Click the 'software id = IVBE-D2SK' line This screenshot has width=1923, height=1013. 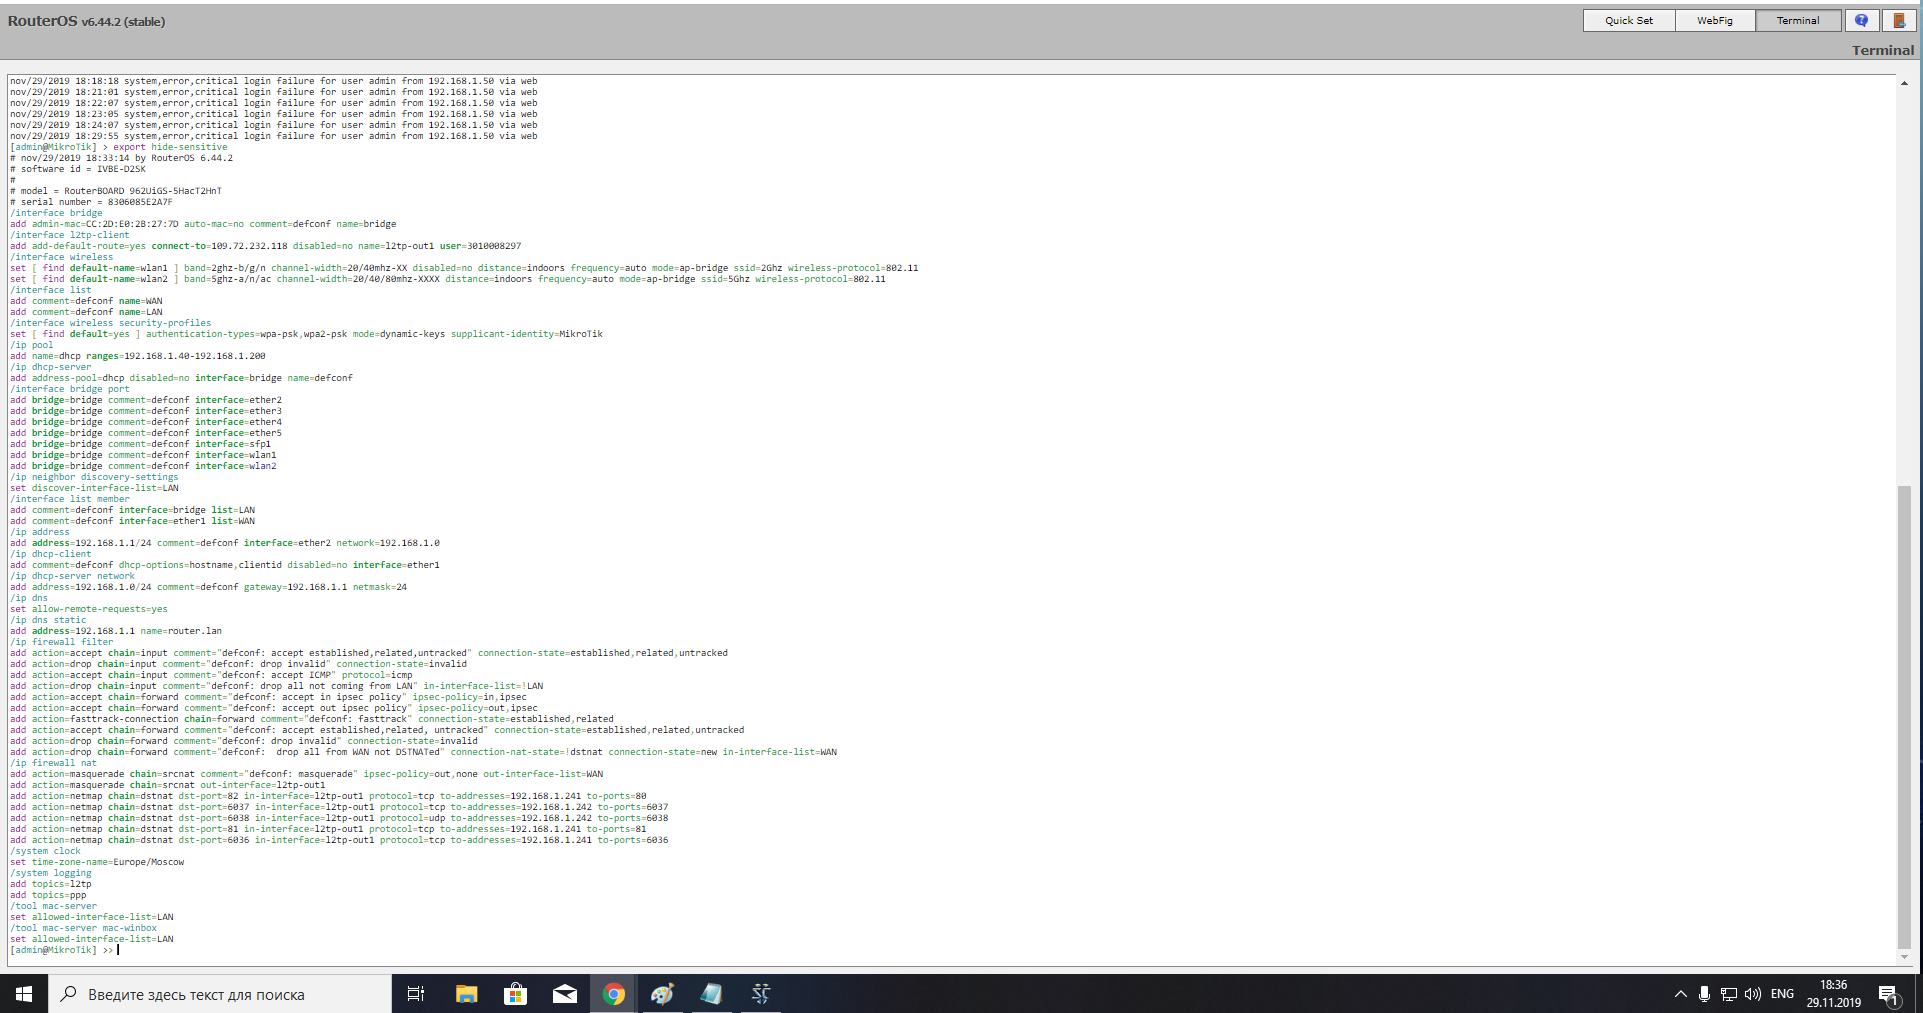click(78, 169)
